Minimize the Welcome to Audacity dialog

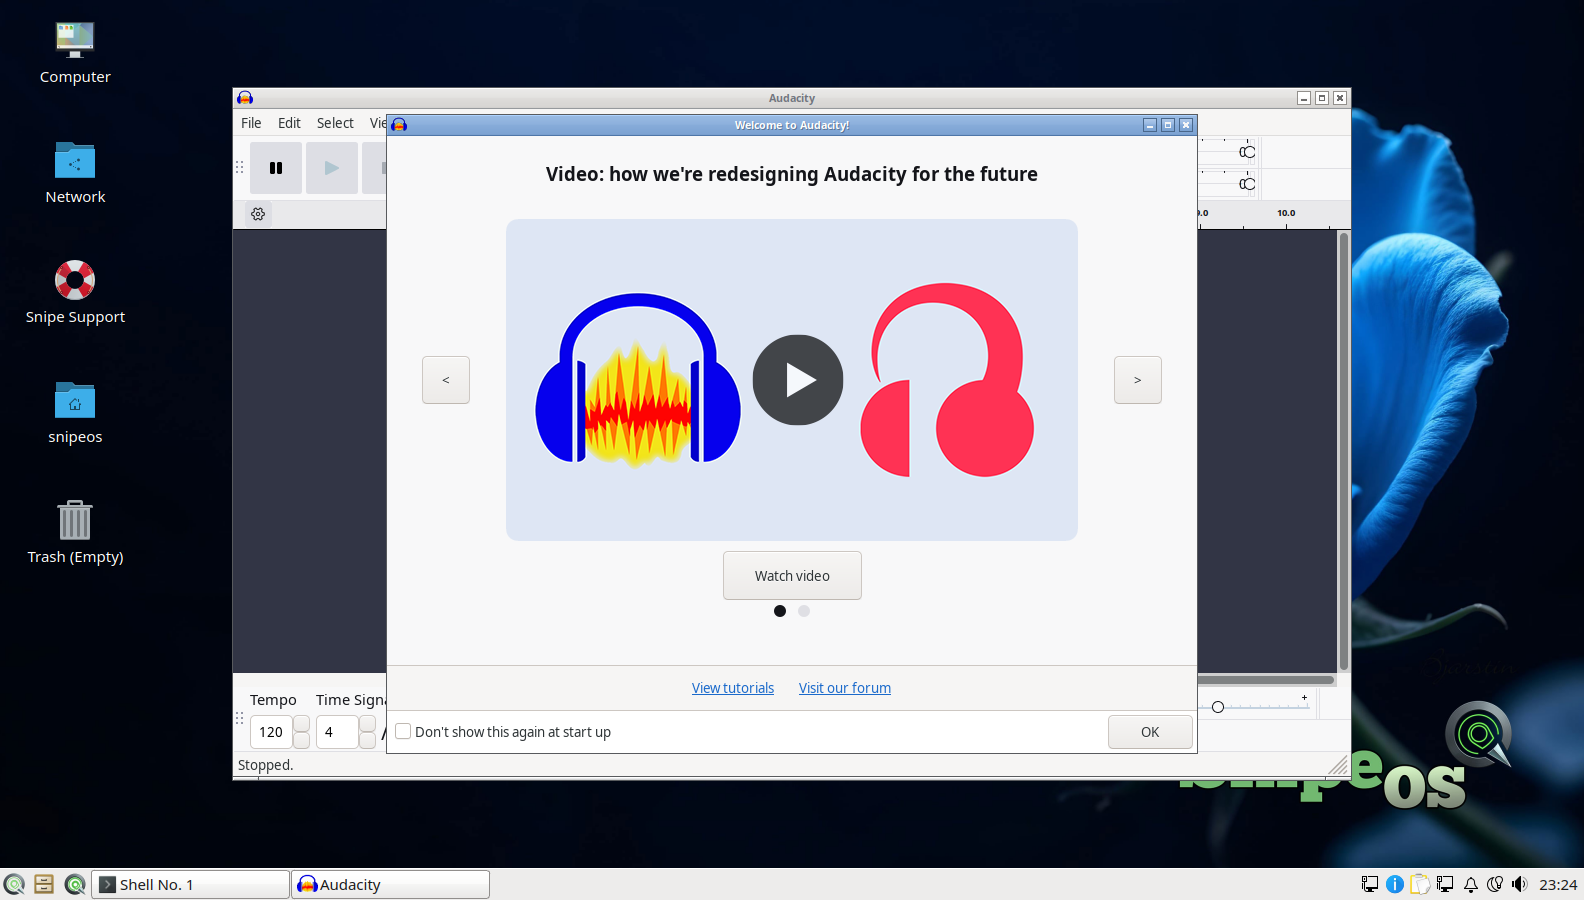coord(1150,125)
